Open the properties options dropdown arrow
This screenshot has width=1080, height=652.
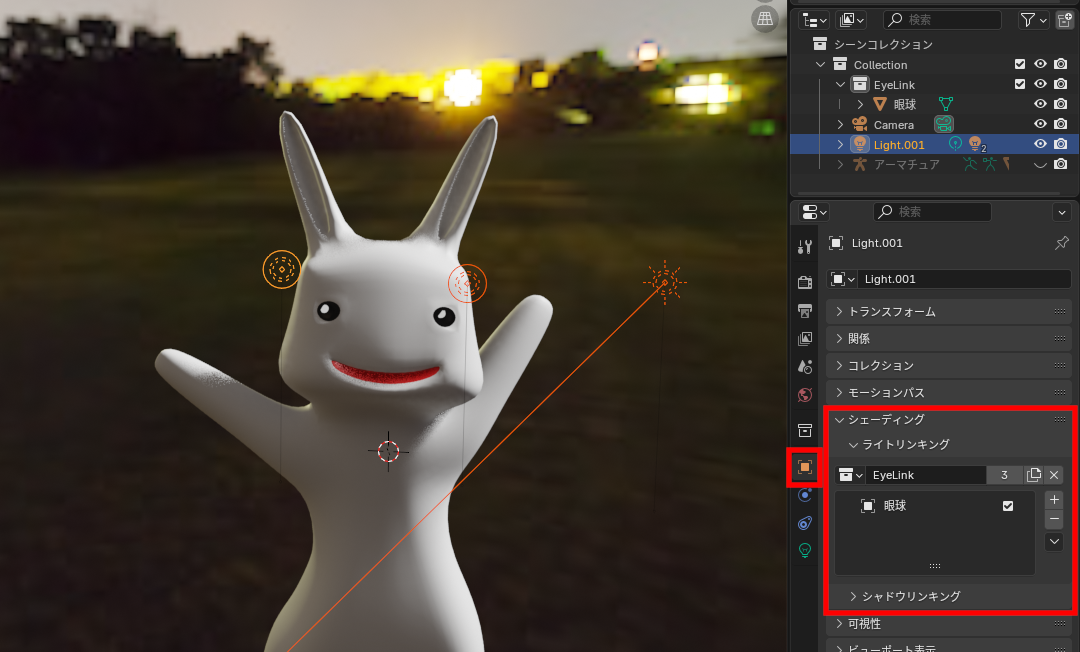click(x=1061, y=212)
